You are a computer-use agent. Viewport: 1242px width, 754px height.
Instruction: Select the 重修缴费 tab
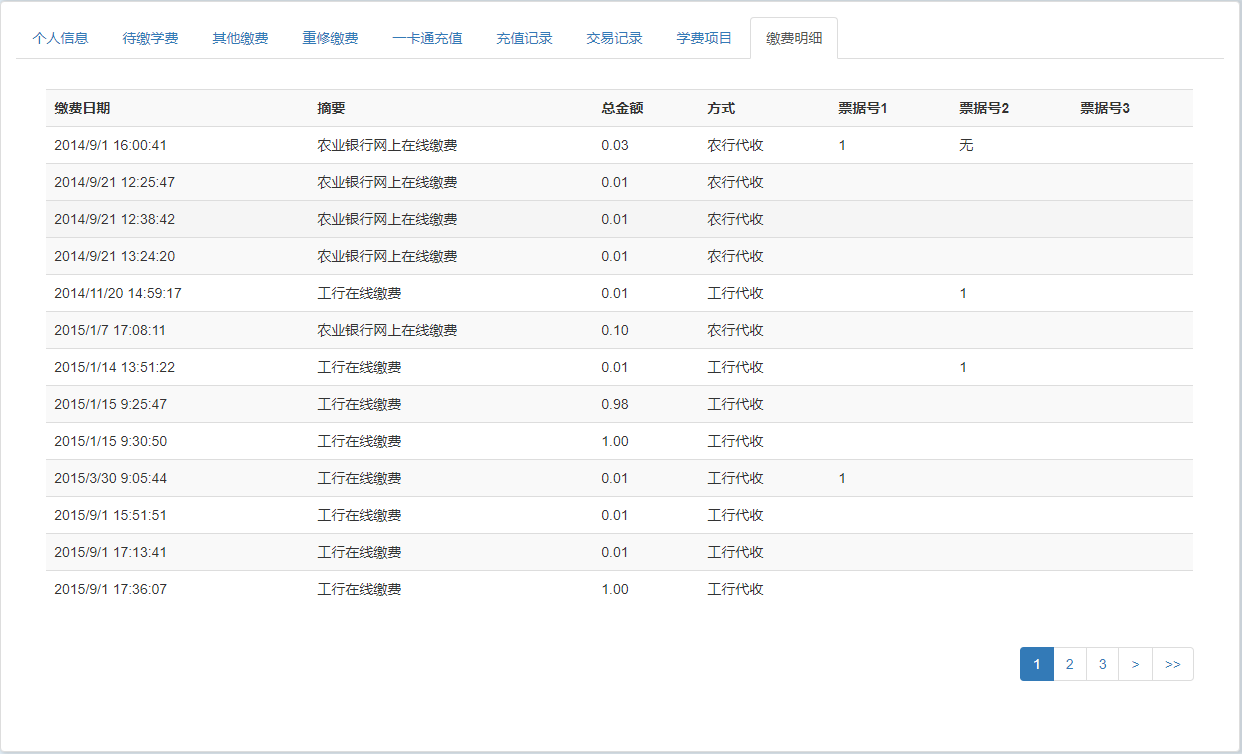click(330, 38)
